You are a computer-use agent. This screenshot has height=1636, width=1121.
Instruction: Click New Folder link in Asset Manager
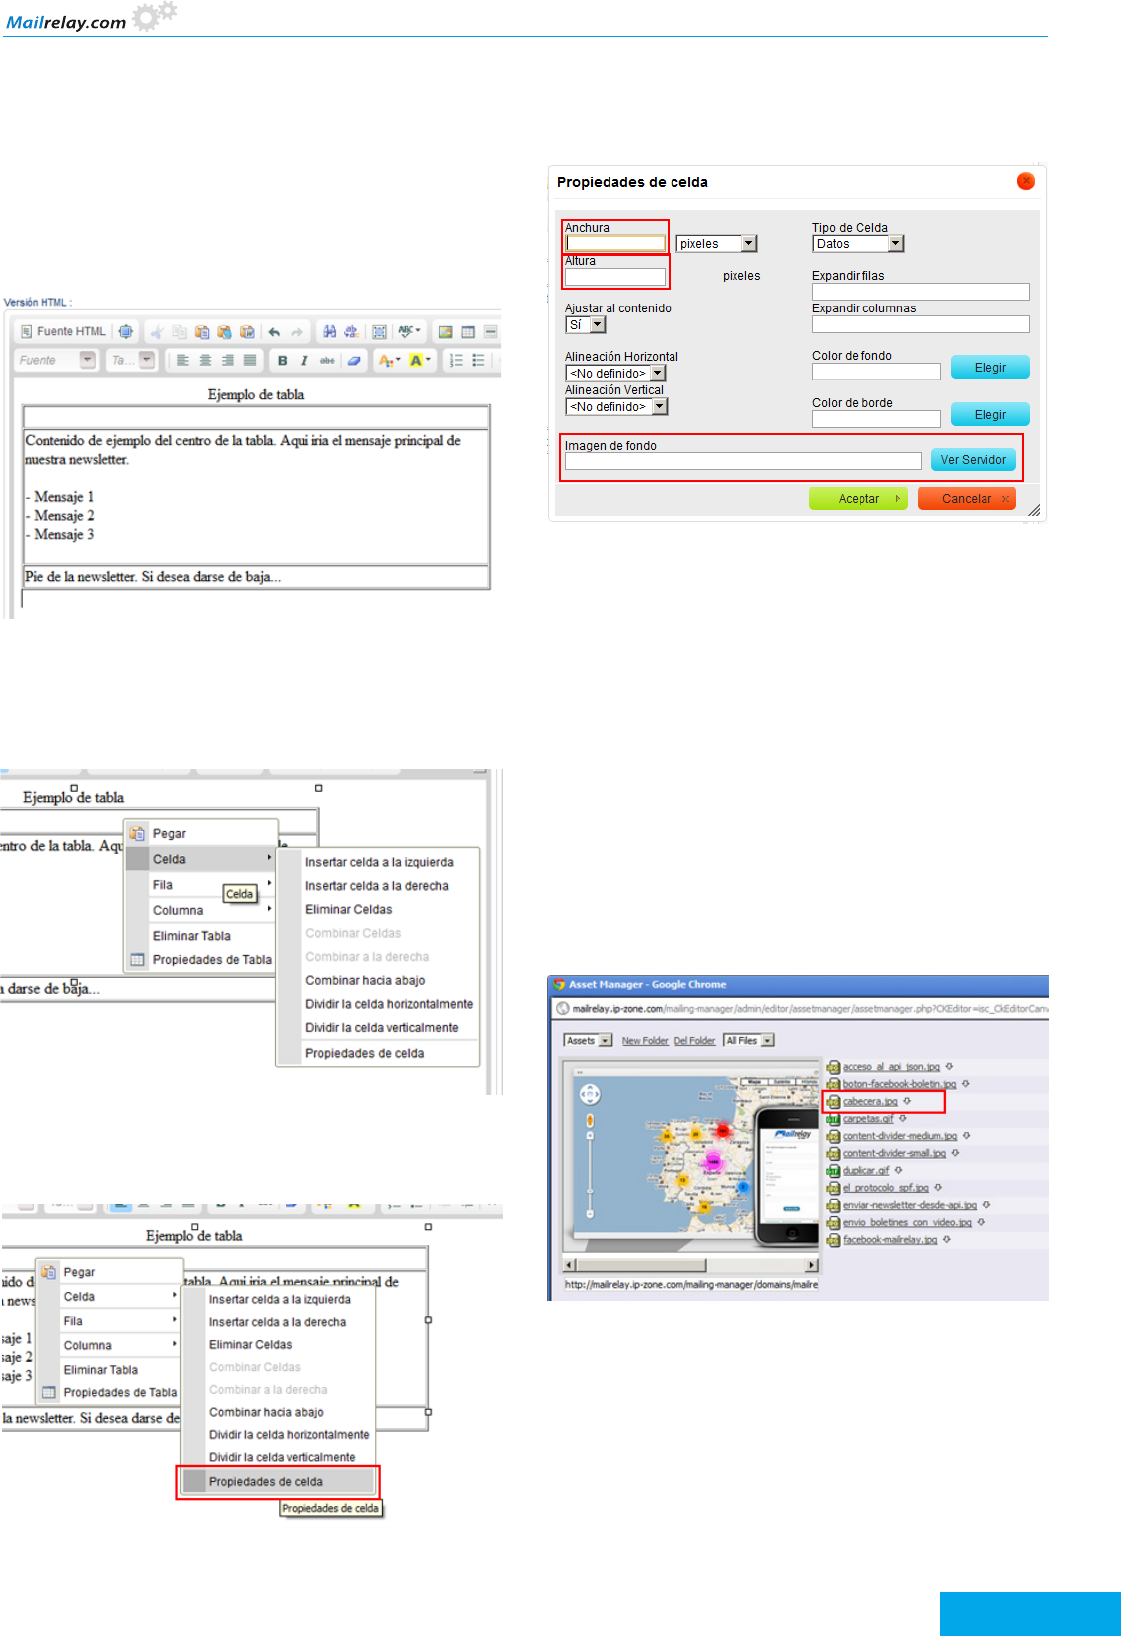645,1041
